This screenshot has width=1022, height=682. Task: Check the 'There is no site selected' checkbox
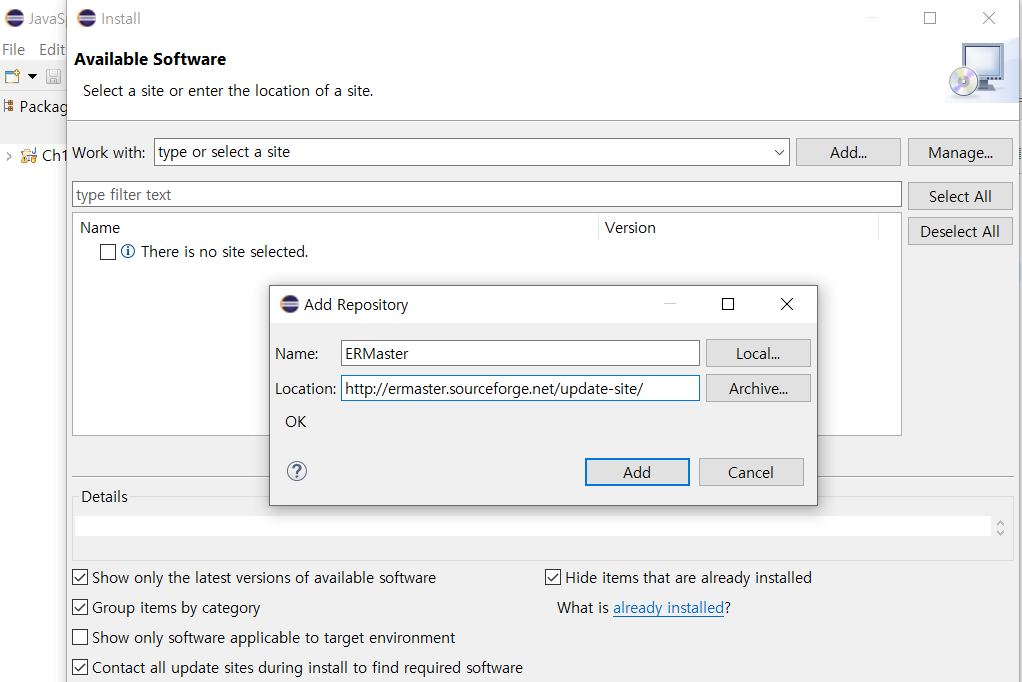pos(108,252)
